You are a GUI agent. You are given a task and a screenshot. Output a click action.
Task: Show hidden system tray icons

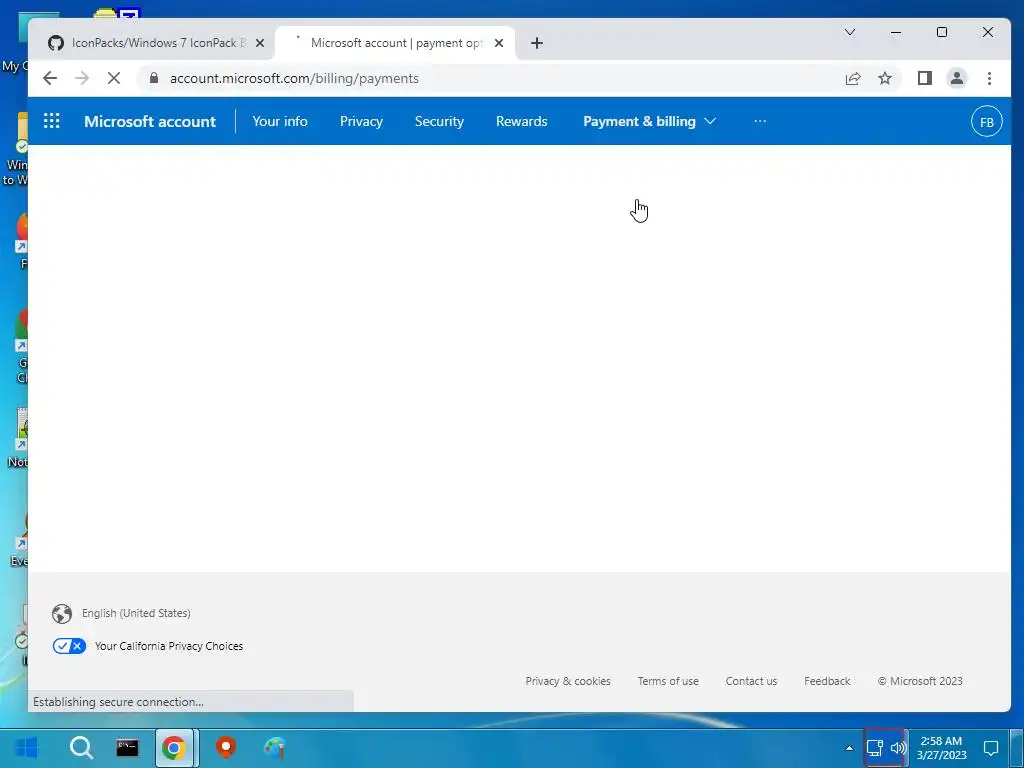click(x=849, y=748)
